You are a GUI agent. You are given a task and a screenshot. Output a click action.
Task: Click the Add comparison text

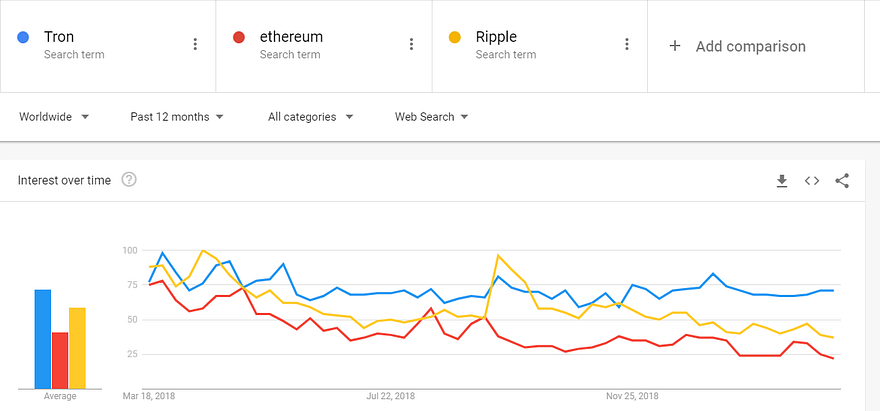coord(750,46)
